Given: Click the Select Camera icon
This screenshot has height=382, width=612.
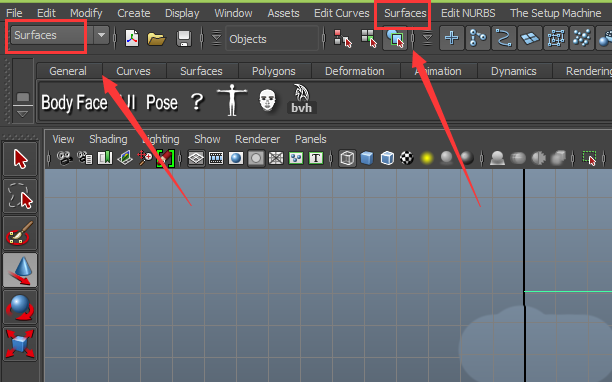Looking at the screenshot, I should click(x=64, y=158).
